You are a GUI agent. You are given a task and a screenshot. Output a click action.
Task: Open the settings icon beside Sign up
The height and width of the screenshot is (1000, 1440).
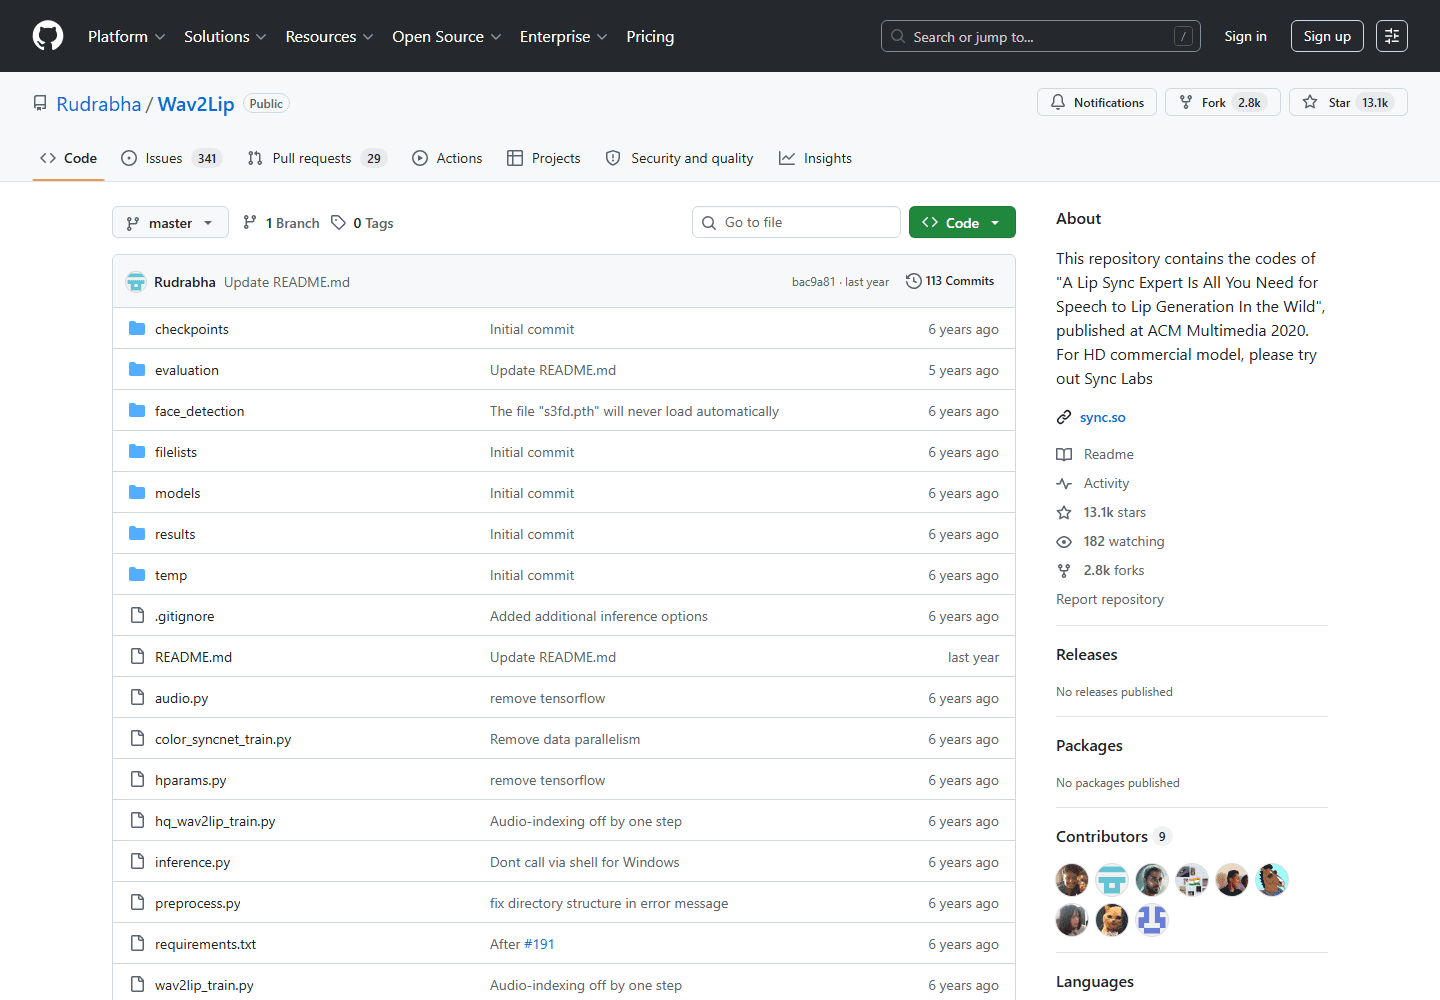click(x=1392, y=36)
